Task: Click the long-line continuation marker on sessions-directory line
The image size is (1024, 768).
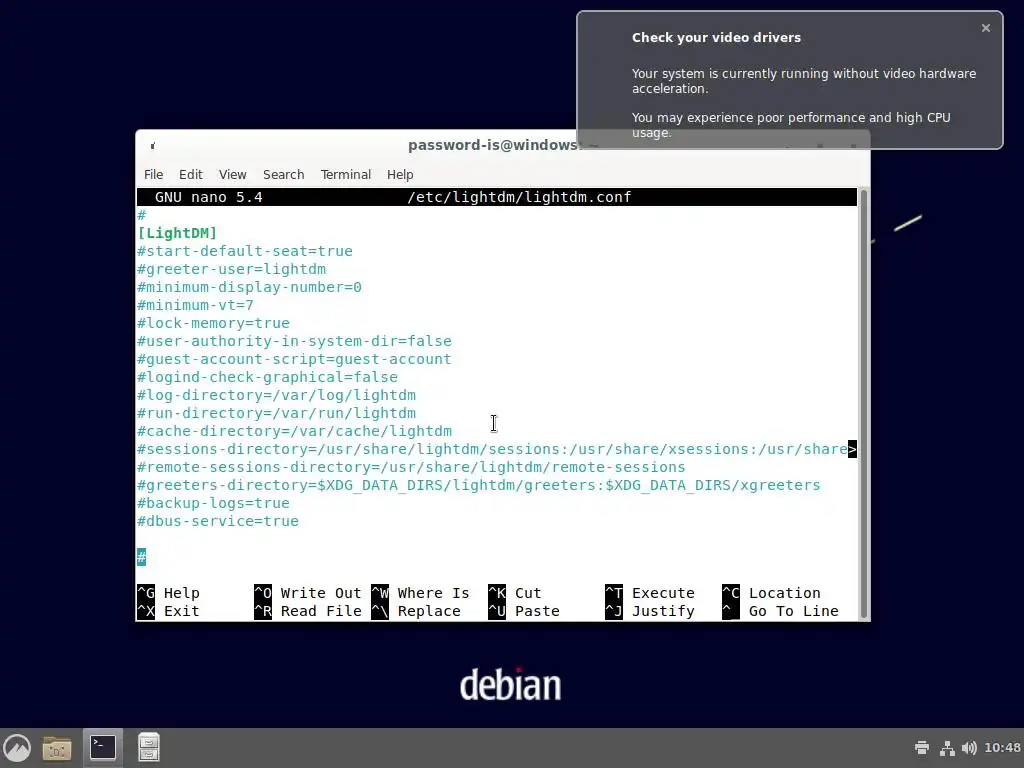Action: (852, 449)
